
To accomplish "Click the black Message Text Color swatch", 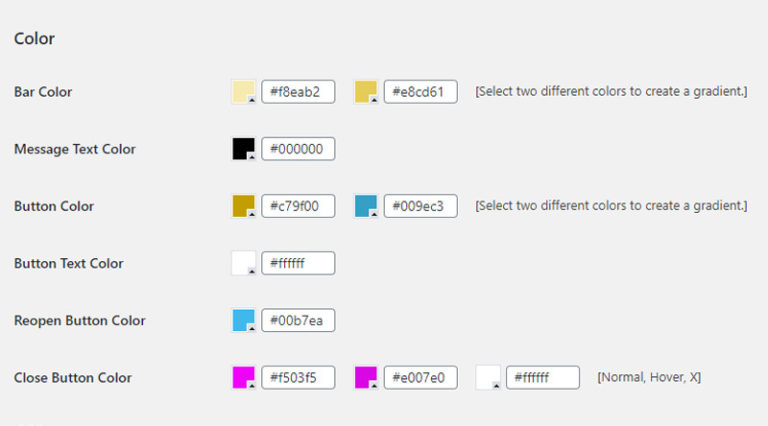I will point(244,149).
